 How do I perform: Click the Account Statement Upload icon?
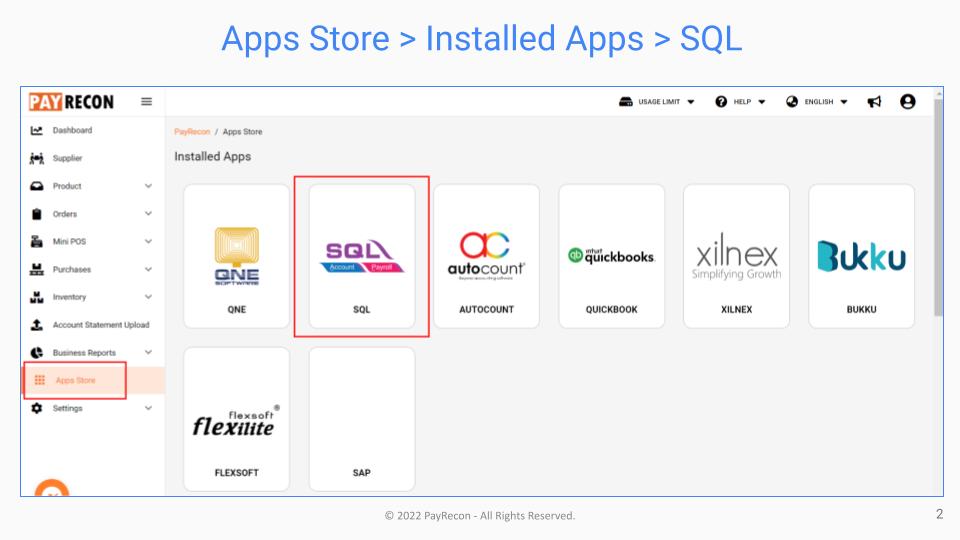(x=37, y=324)
